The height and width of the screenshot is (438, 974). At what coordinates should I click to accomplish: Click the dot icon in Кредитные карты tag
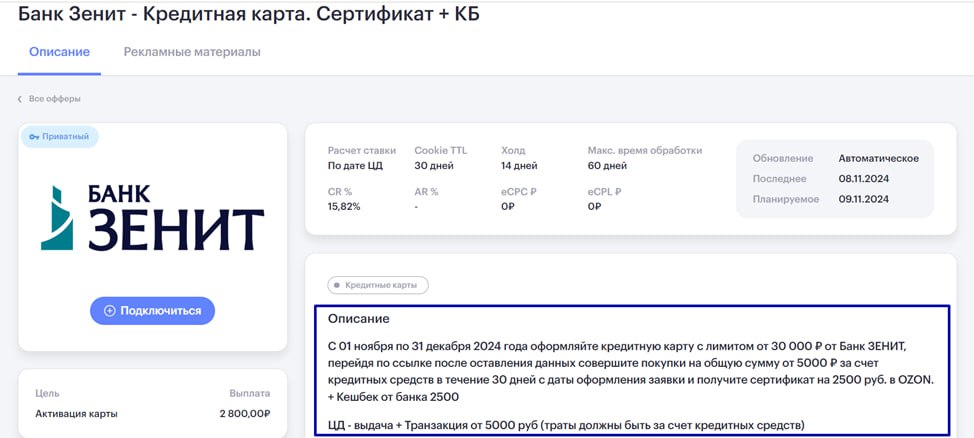(x=337, y=286)
